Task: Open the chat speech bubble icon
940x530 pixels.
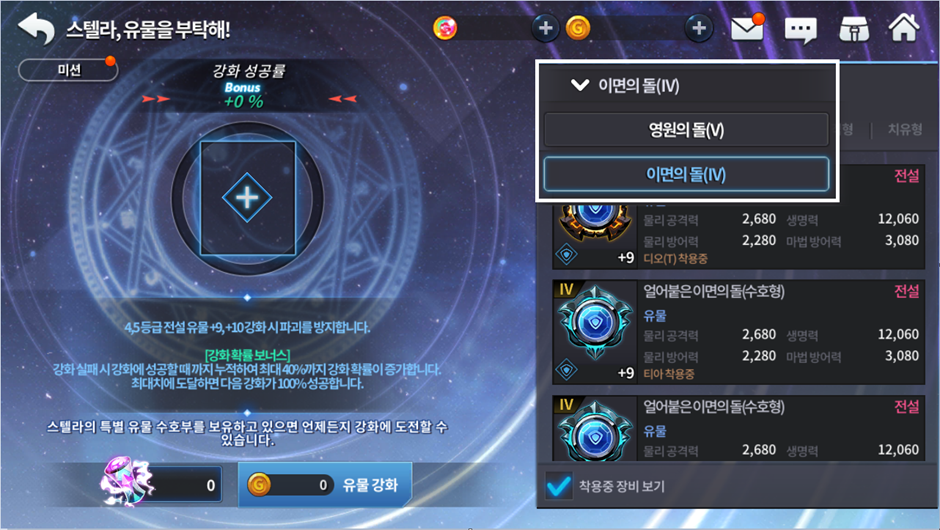Action: point(800,29)
